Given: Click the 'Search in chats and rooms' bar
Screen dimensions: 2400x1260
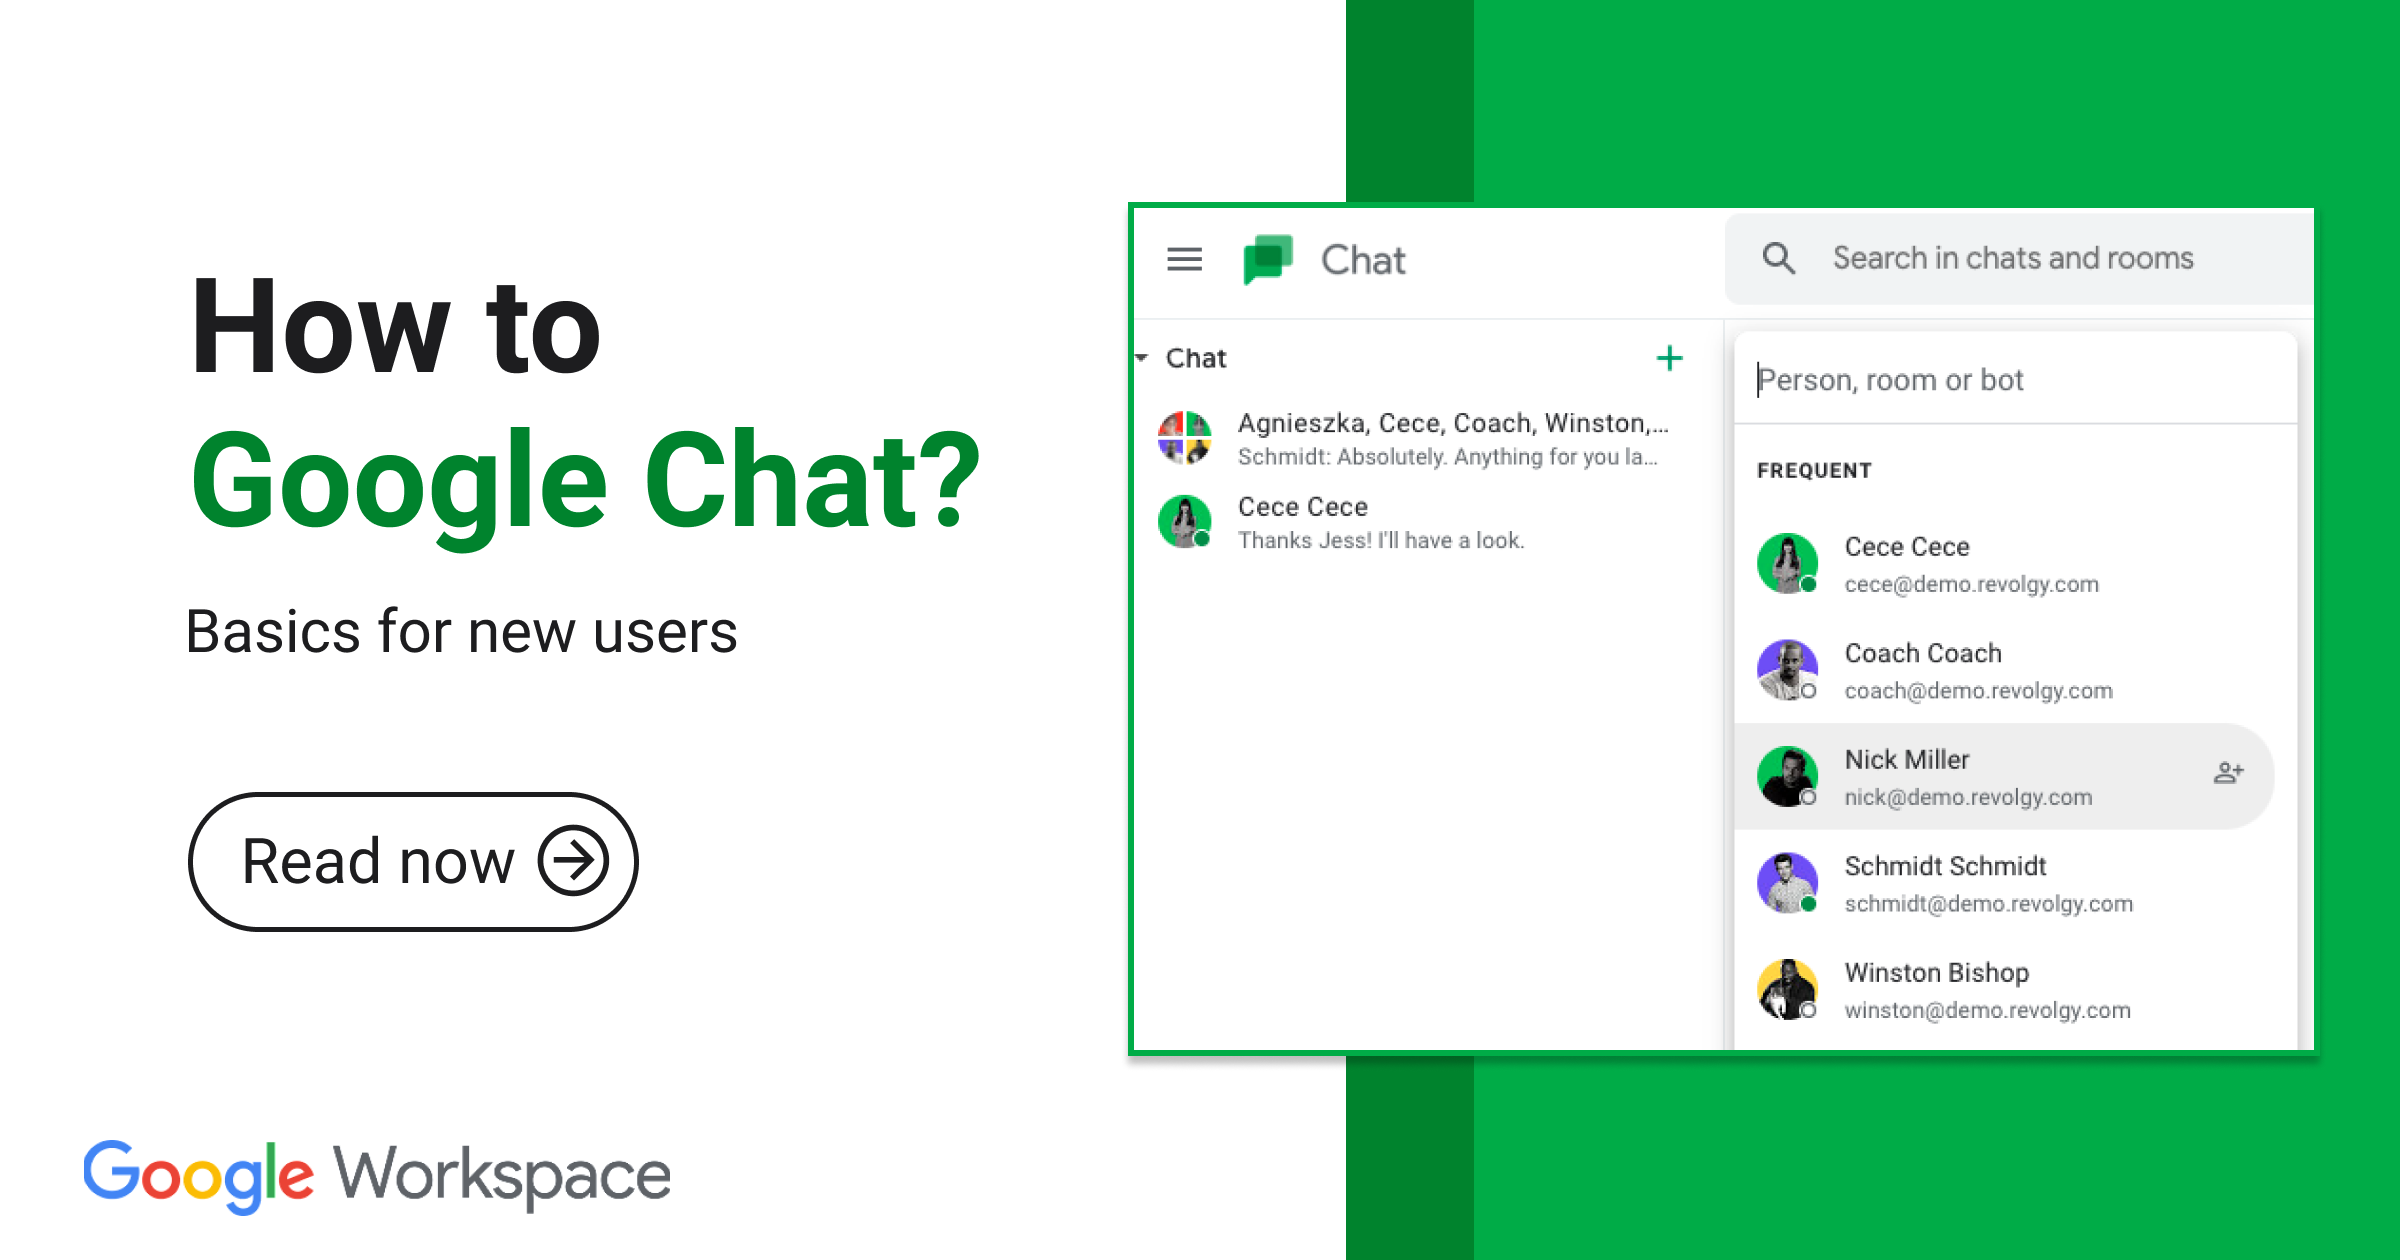Looking at the screenshot, I should (2016, 257).
